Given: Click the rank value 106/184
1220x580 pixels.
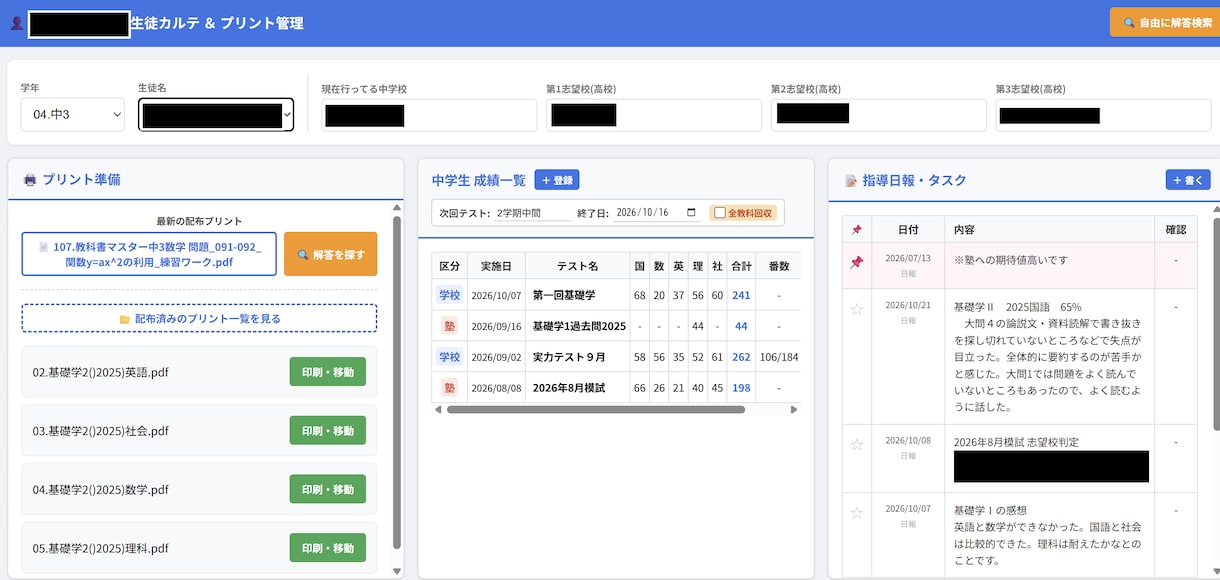Looking at the screenshot, I should 779,357.
